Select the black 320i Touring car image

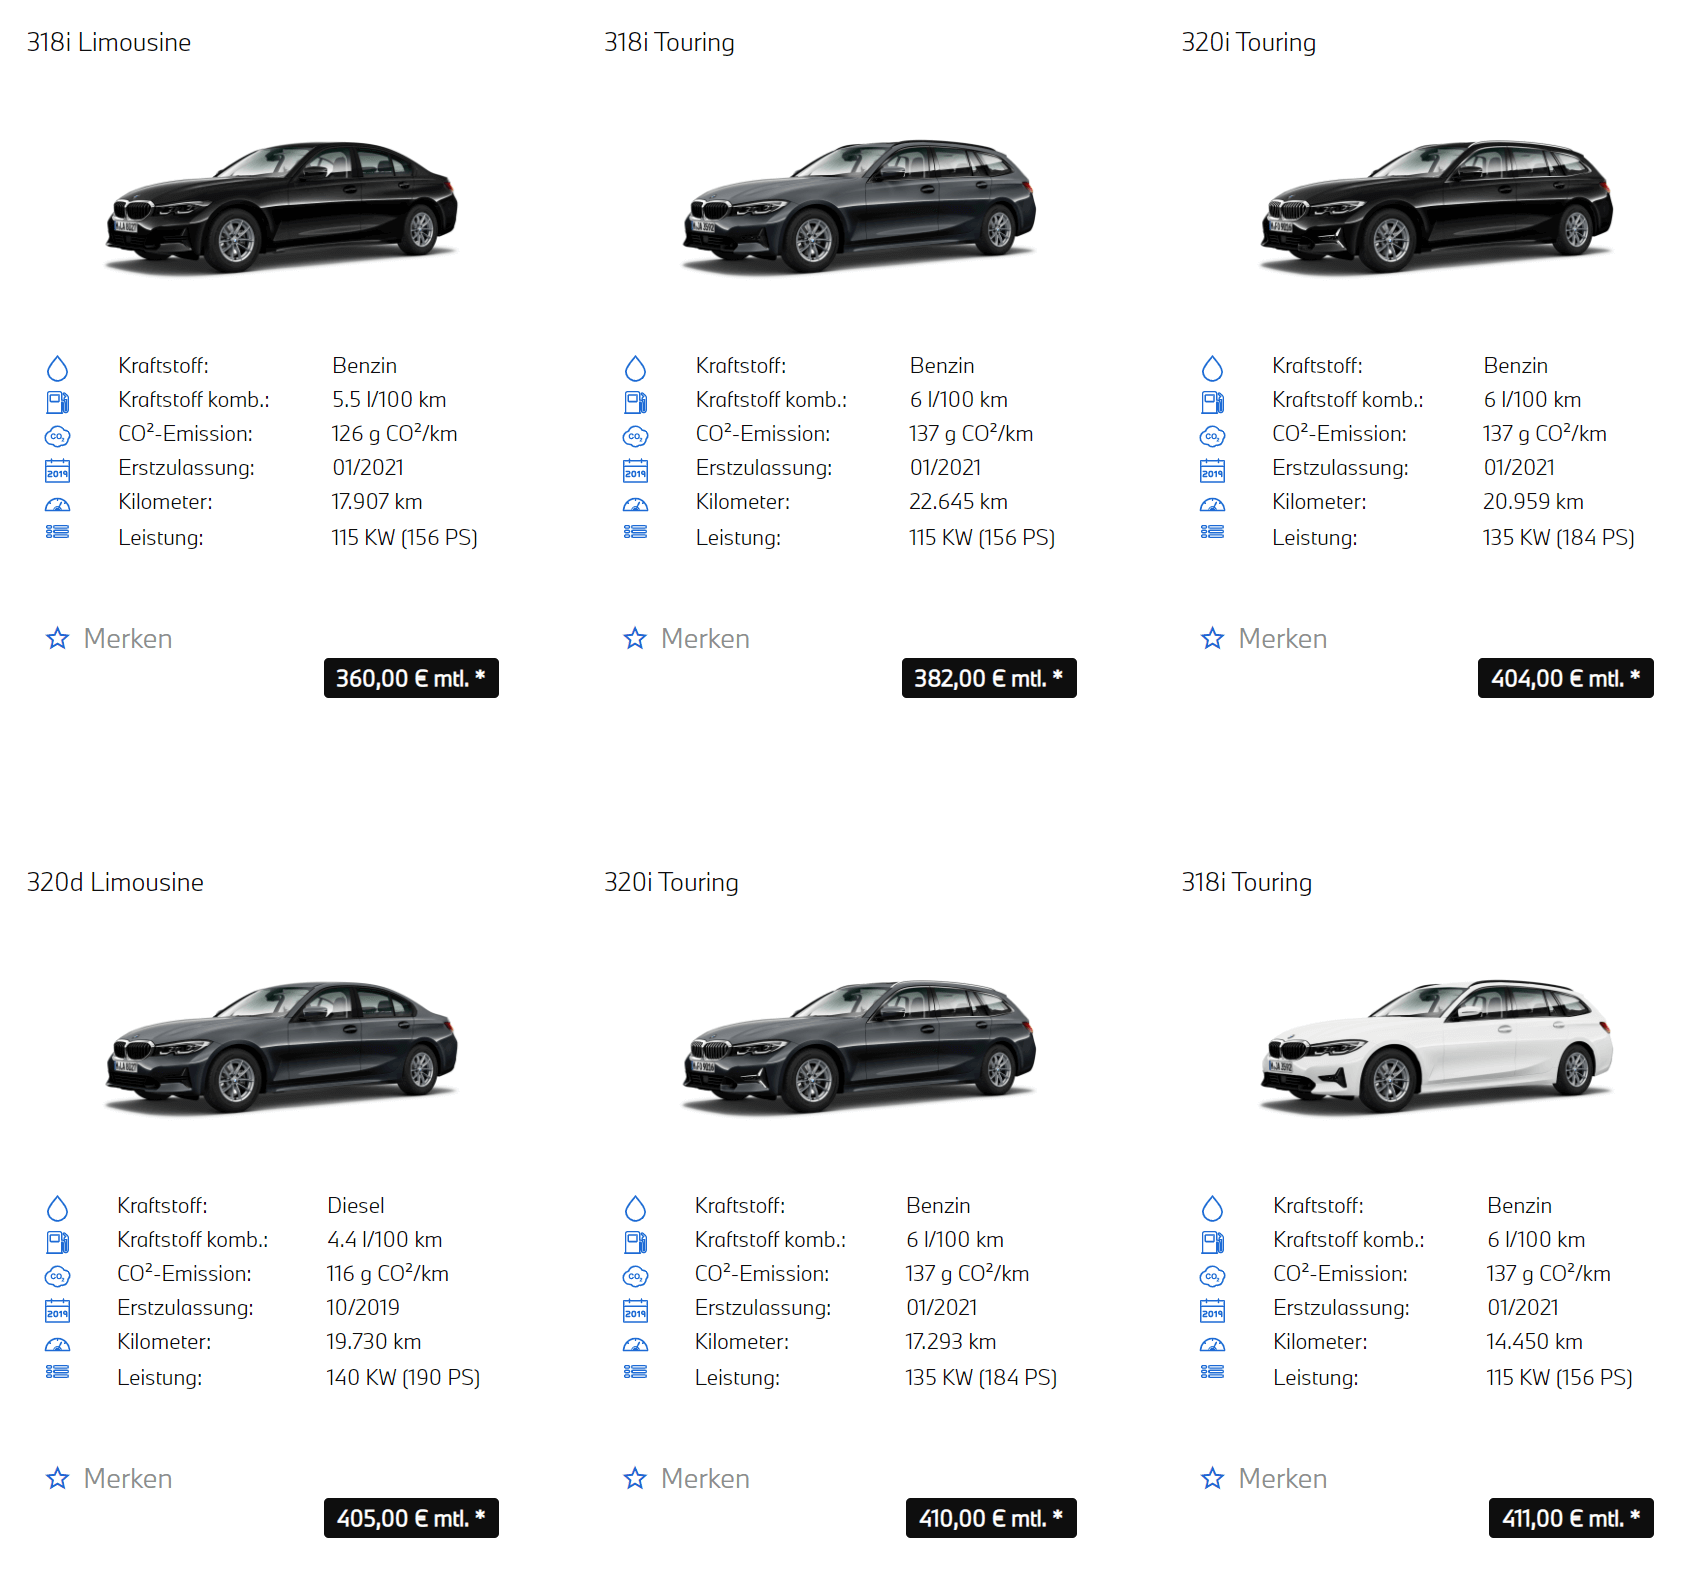[x=1436, y=207]
